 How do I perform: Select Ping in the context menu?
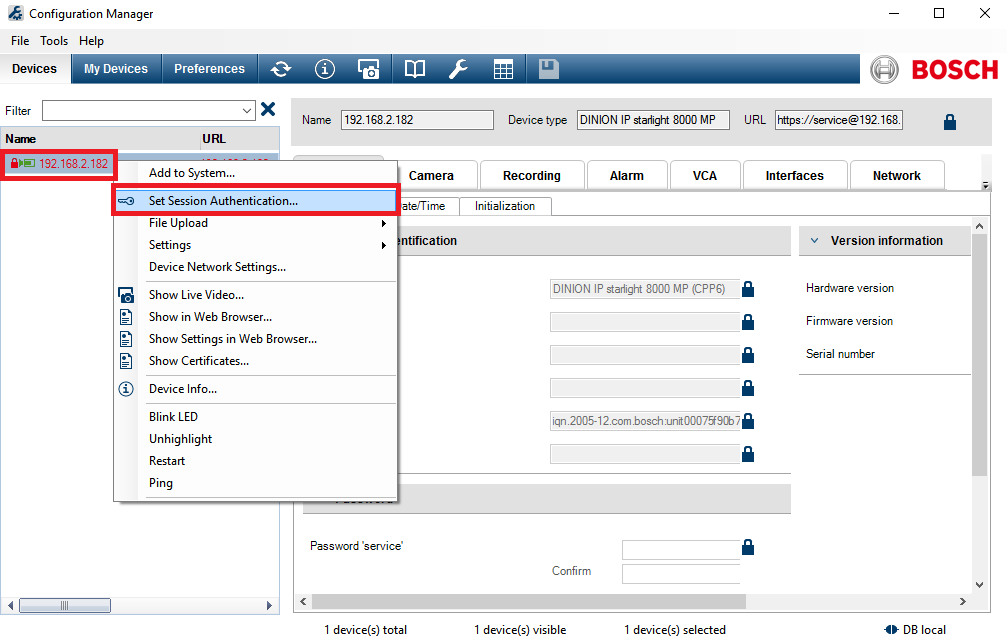[256, 483]
